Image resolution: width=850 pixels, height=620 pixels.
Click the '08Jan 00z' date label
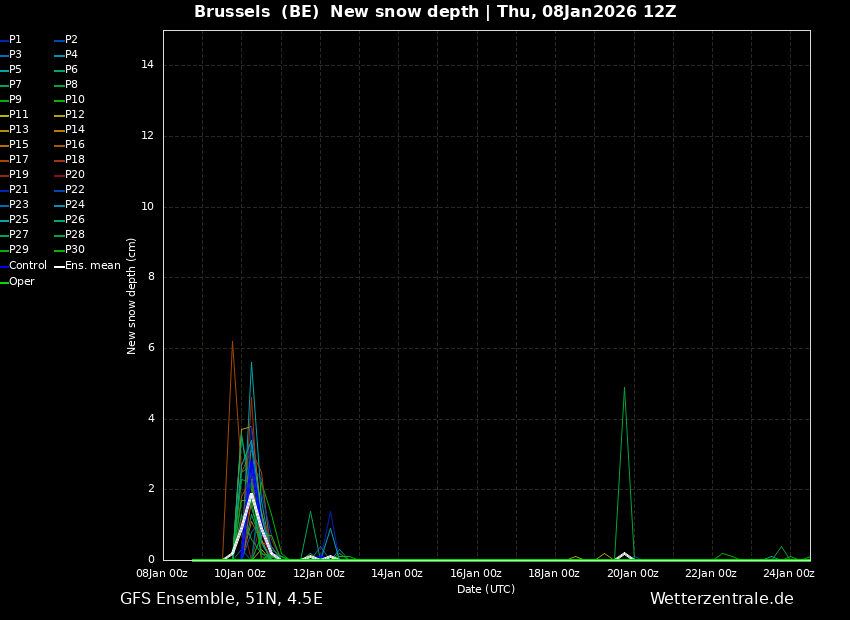click(162, 573)
